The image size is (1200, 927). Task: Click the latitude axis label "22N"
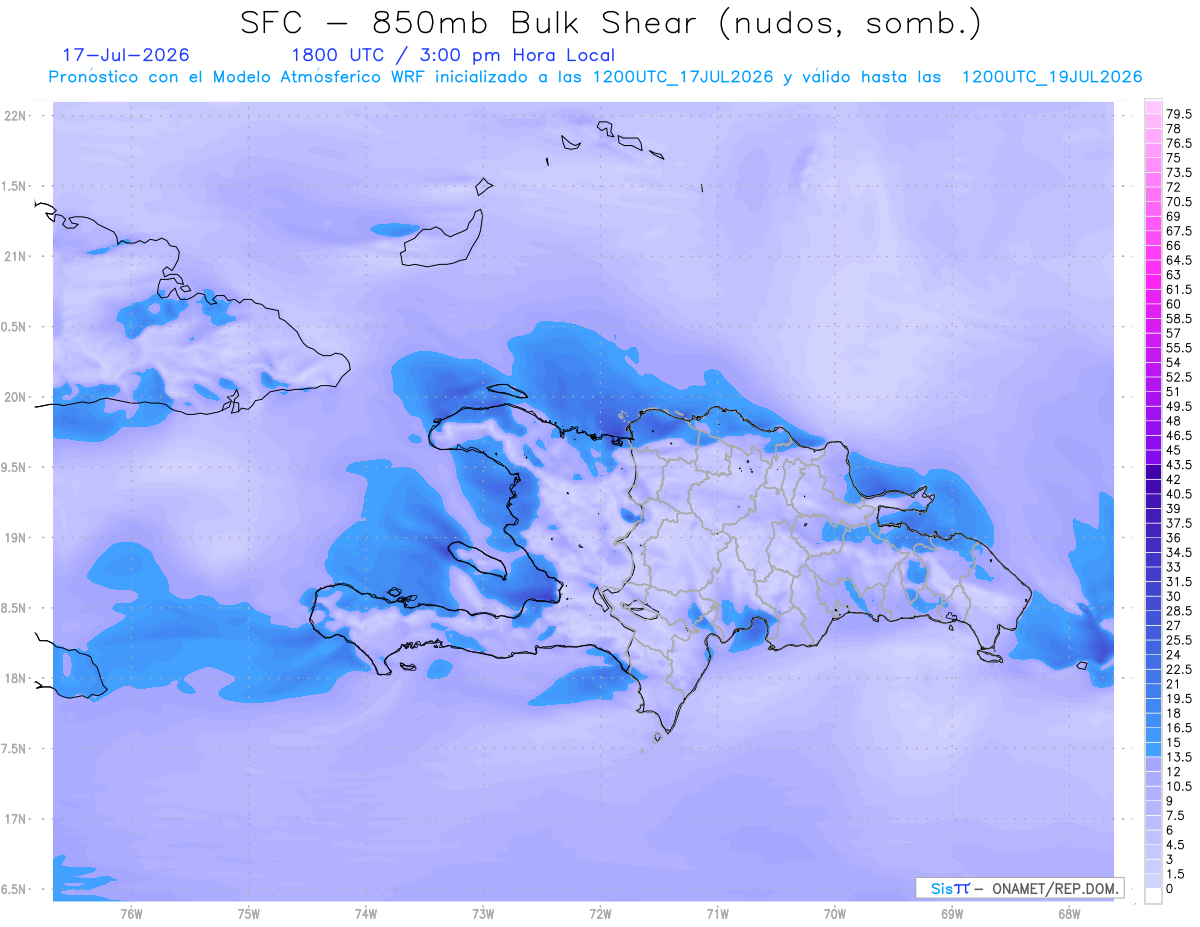(15, 116)
